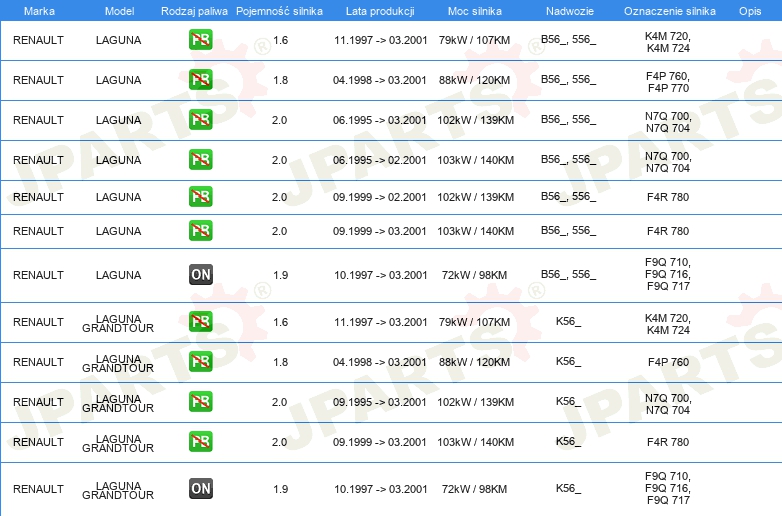The height and width of the screenshot is (516, 782).
Task: Click date 06.1995 -> 02.2001
Action: click(380, 160)
